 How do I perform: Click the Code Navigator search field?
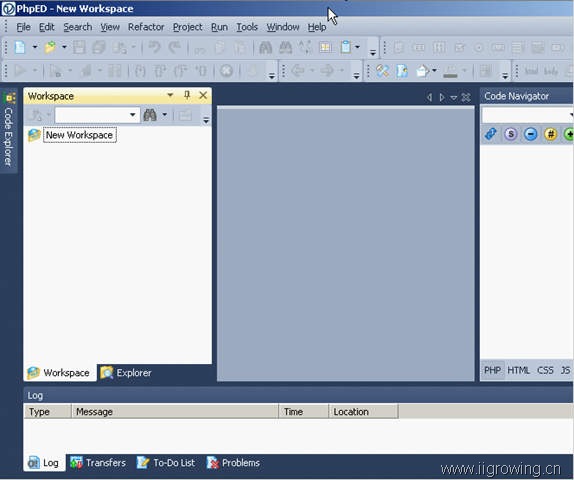click(527, 115)
